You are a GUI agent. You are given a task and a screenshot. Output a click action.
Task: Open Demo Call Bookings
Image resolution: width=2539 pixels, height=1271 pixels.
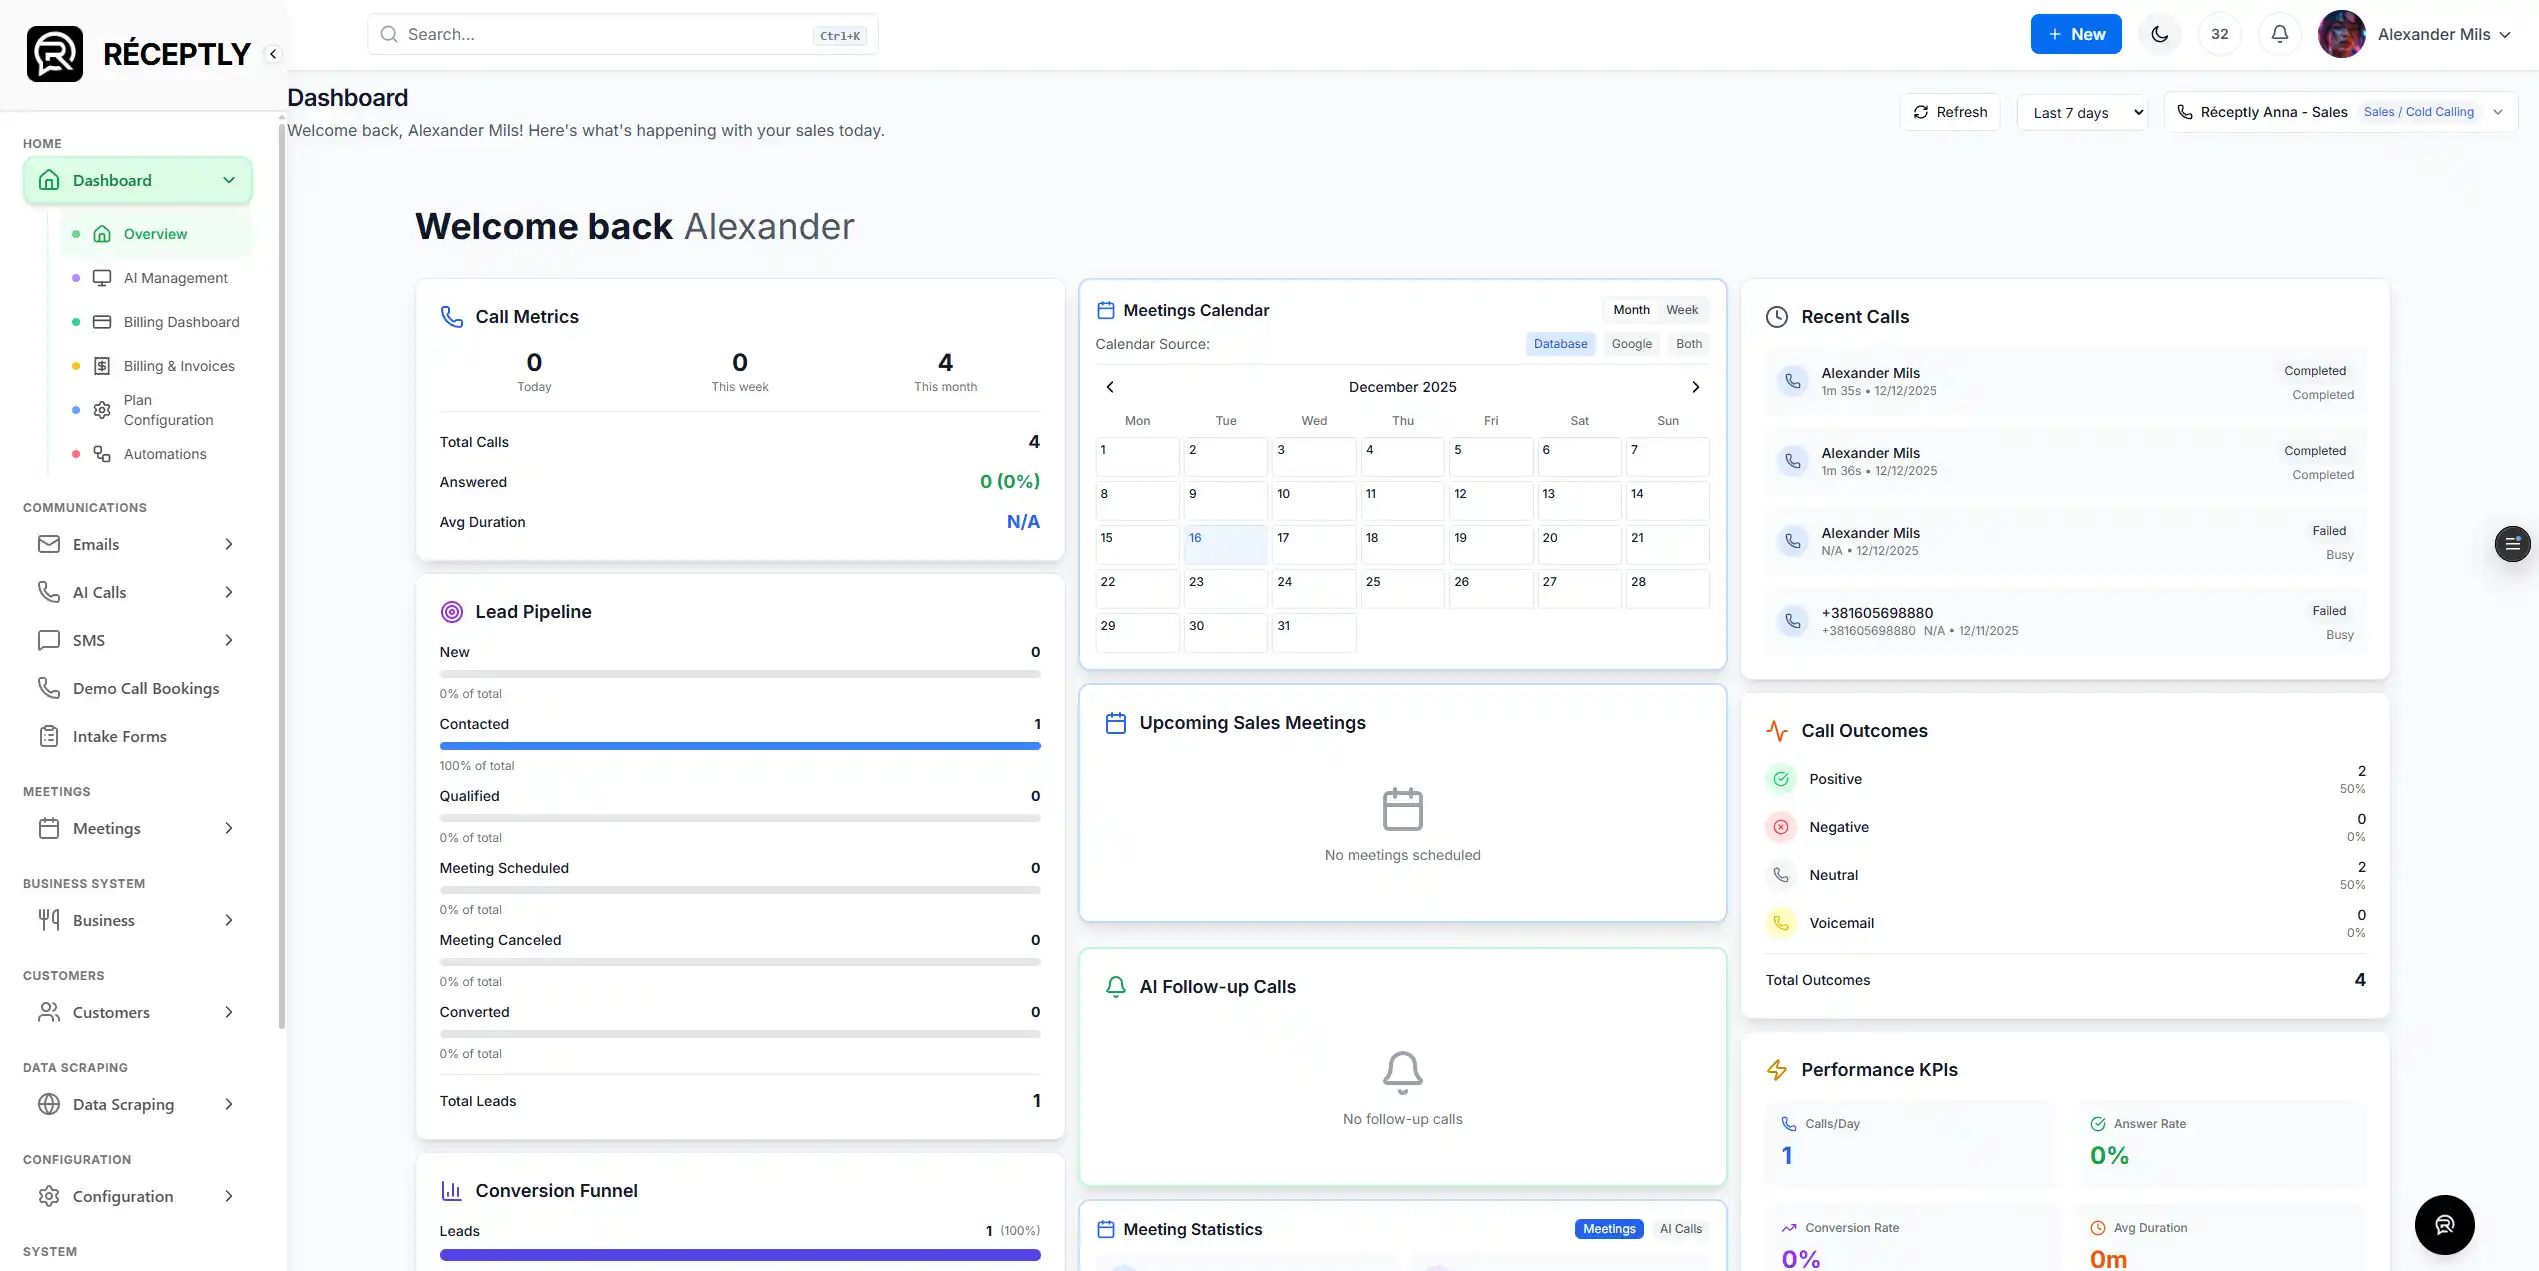coord(138,688)
